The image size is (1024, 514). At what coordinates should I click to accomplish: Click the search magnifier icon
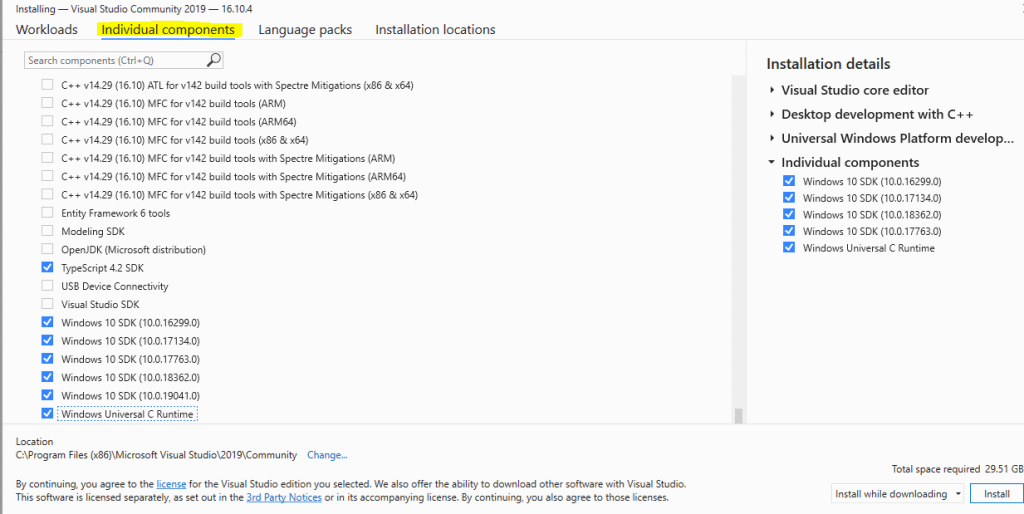pyautogui.click(x=214, y=60)
